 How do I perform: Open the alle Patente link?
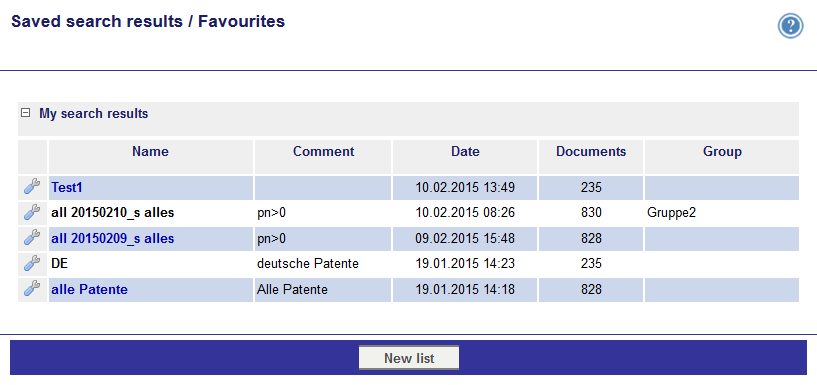pos(89,290)
